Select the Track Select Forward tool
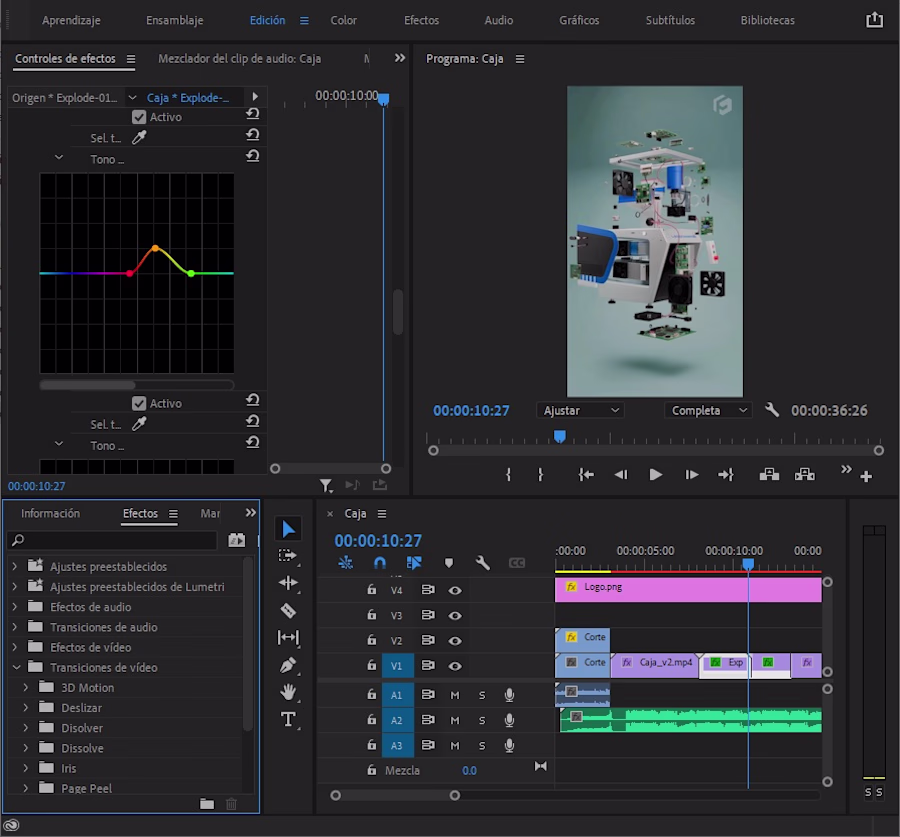This screenshot has height=837, width=900. click(288, 556)
